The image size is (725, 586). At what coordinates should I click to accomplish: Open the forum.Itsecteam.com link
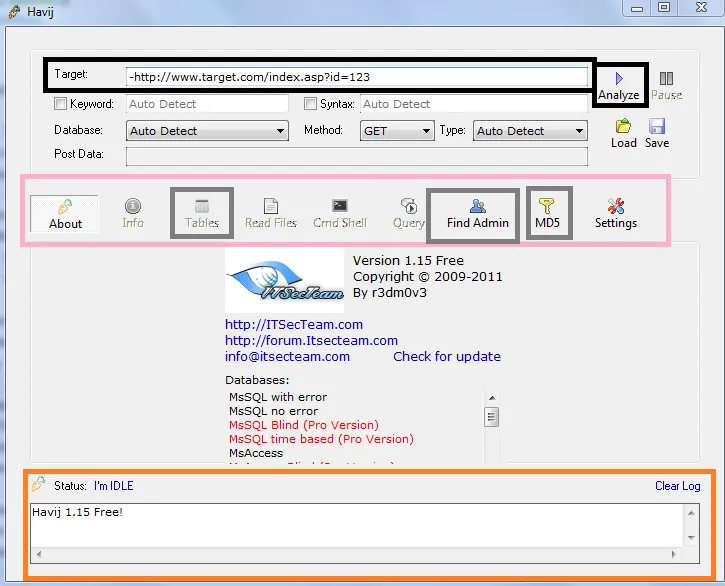(x=311, y=340)
